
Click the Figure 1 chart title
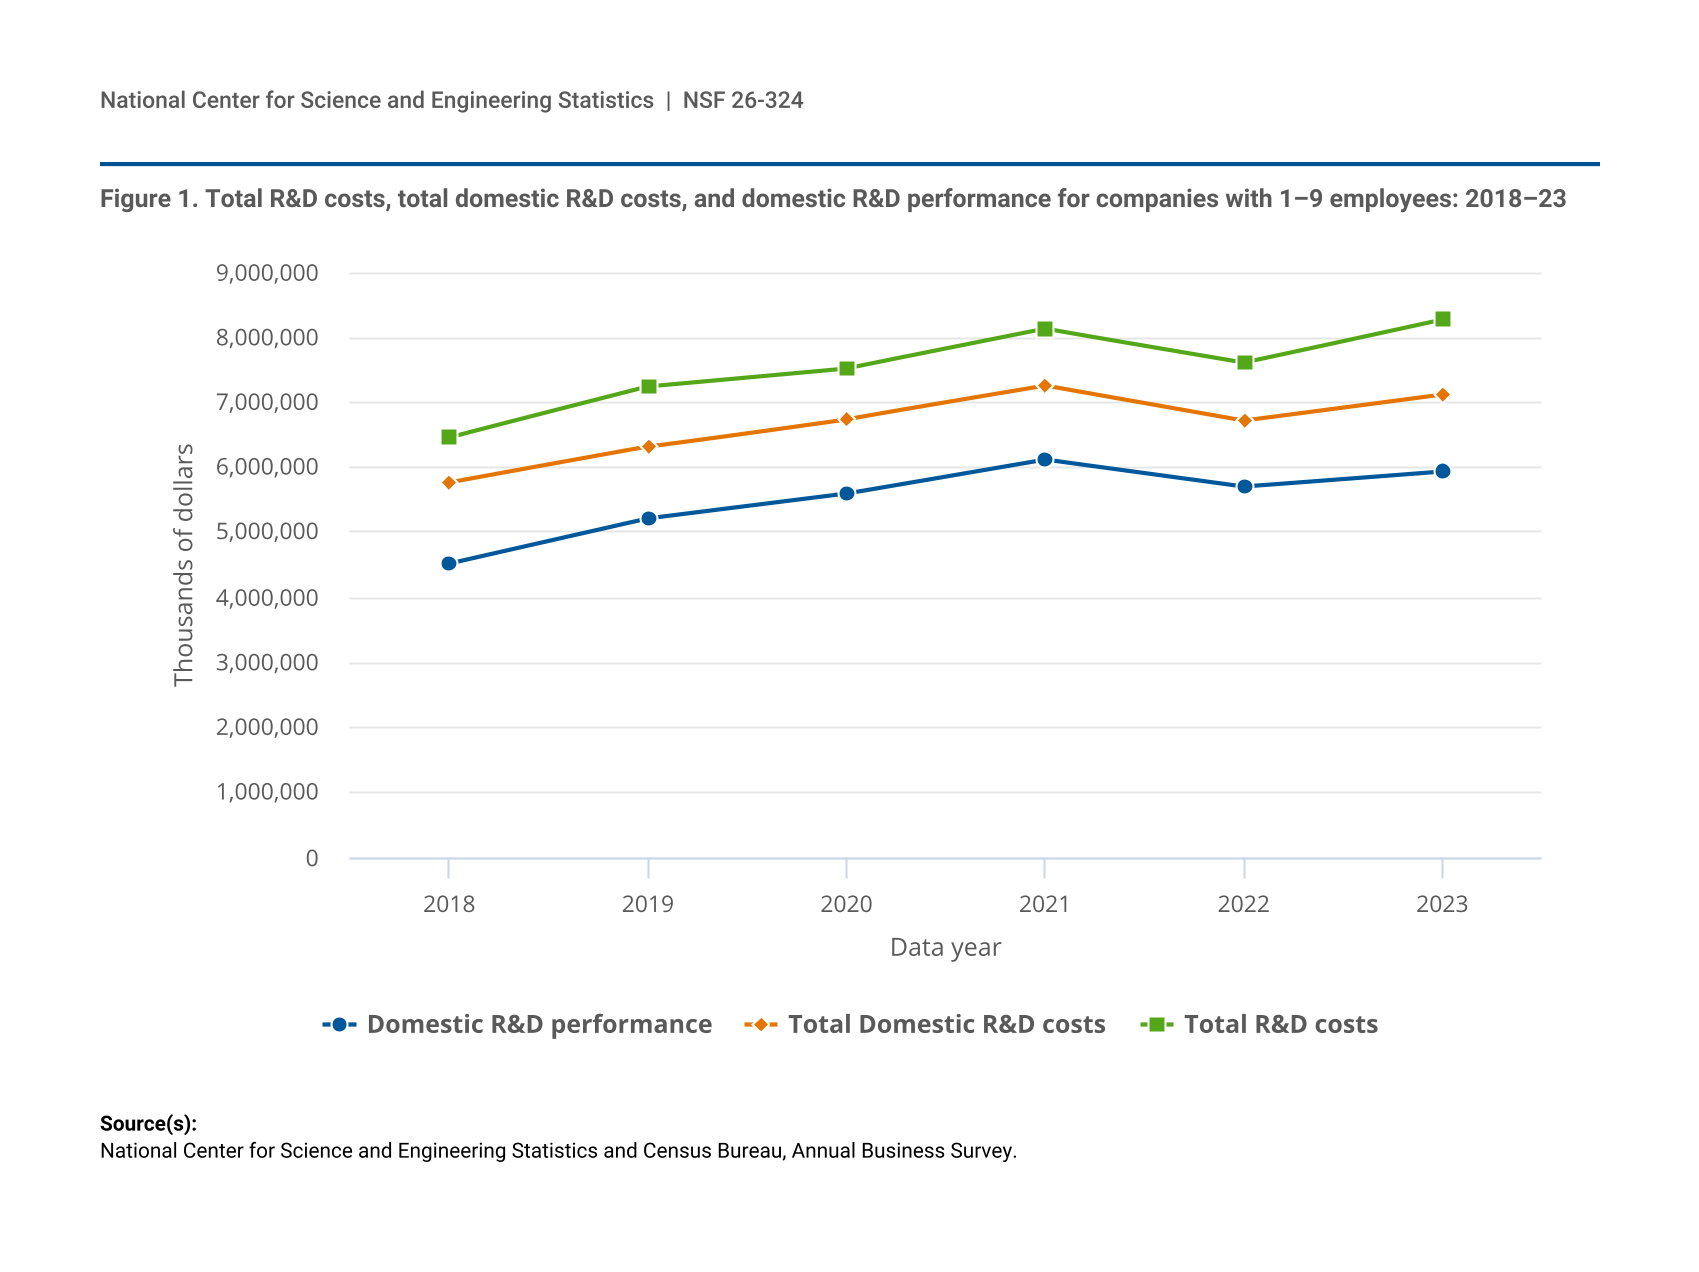[x=833, y=199]
